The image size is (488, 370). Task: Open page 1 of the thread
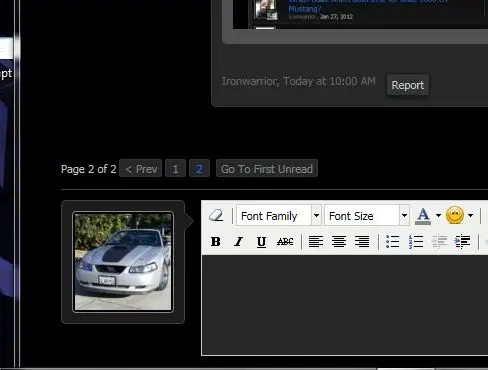[175, 169]
